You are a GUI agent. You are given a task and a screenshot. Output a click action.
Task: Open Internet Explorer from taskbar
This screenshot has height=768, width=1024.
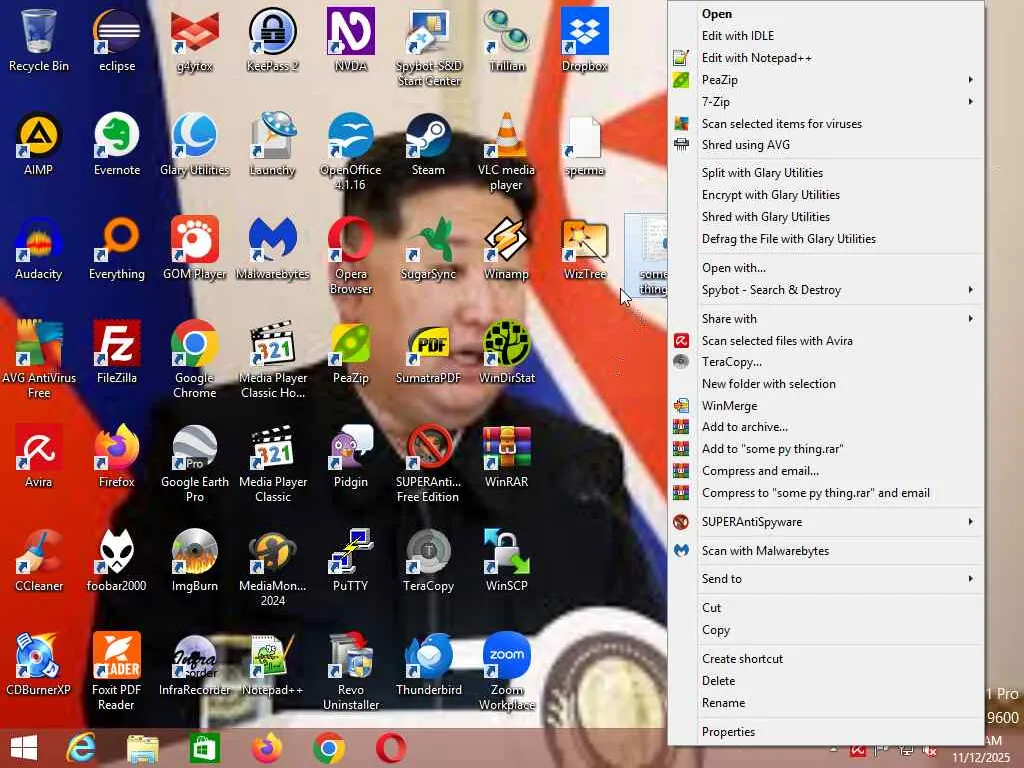coord(81,748)
